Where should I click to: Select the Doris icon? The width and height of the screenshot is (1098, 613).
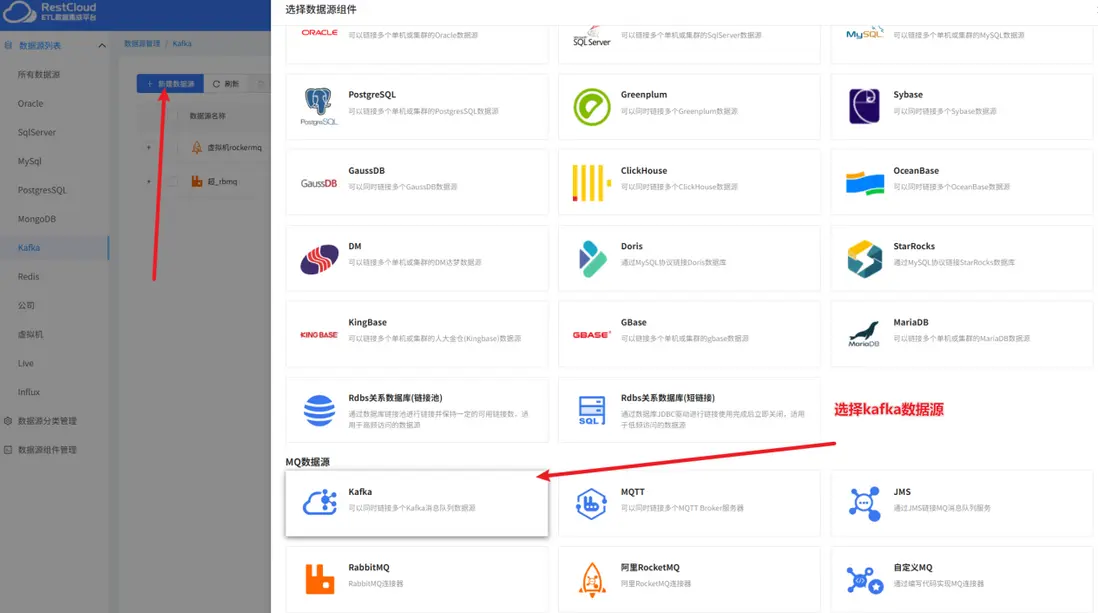pos(592,259)
